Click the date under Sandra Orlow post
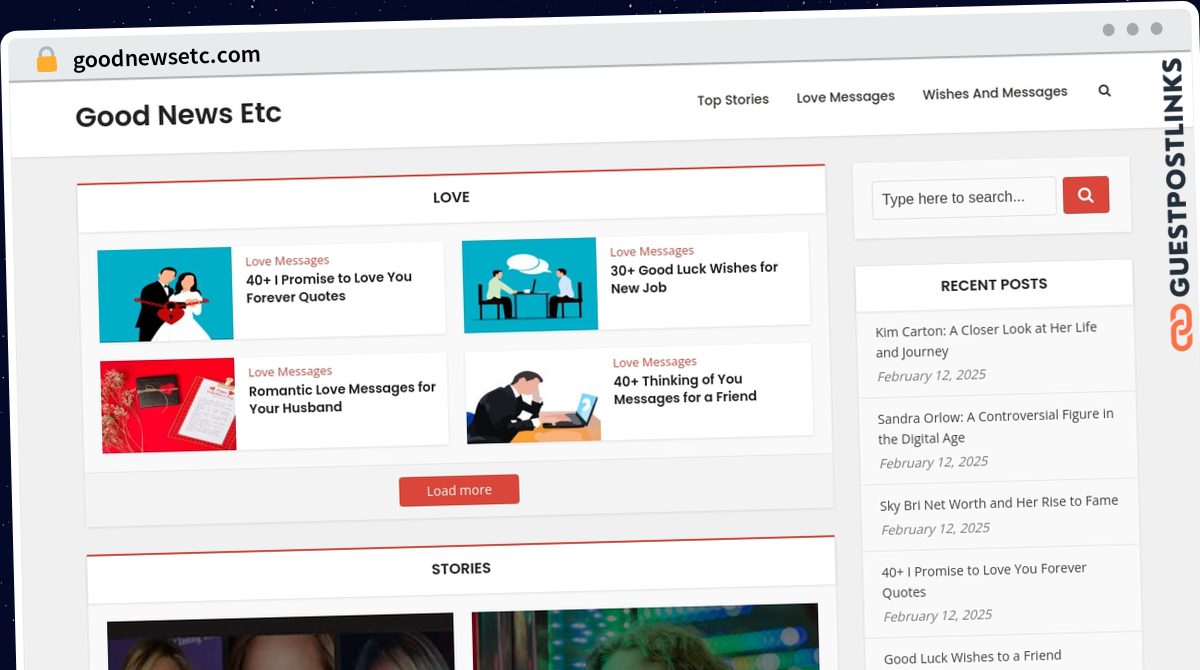The height and width of the screenshot is (670, 1200). point(933,462)
